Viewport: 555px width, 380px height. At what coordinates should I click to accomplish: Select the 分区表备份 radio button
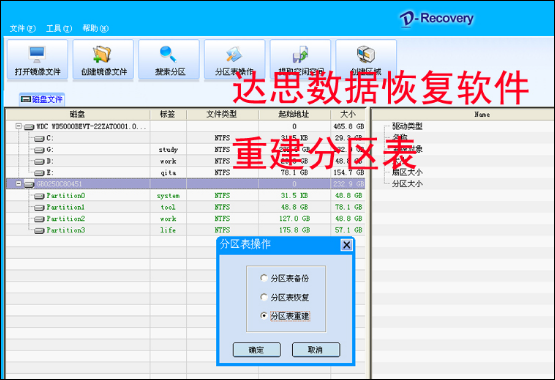tap(264, 278)
